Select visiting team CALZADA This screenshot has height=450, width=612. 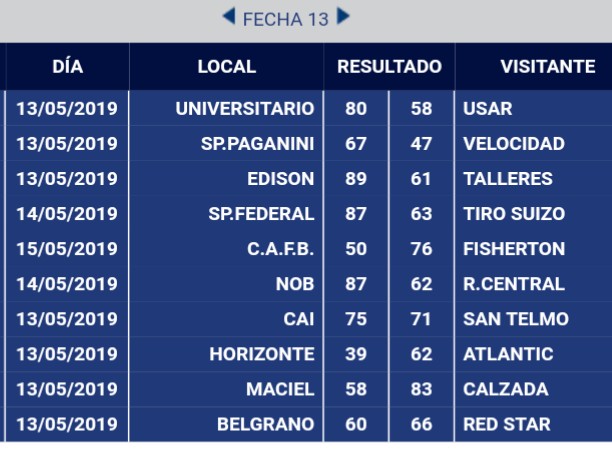pyautogui.click(x=506, y=389)
